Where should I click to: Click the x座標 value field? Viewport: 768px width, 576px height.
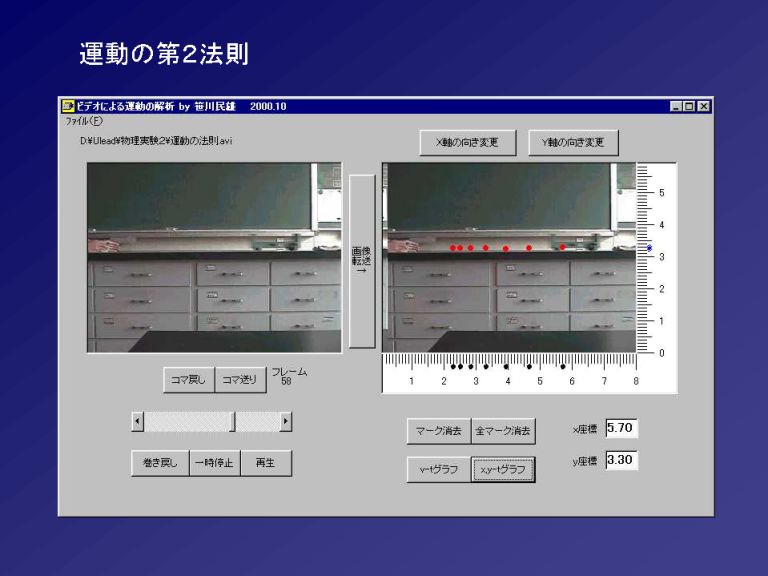[620, 428]
